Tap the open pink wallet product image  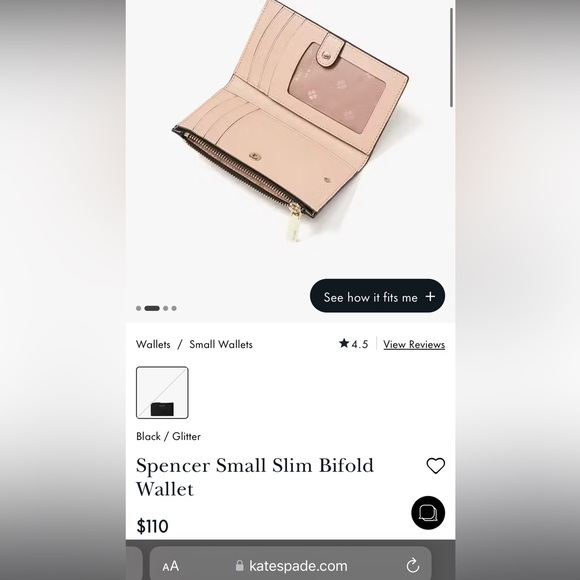291,120
